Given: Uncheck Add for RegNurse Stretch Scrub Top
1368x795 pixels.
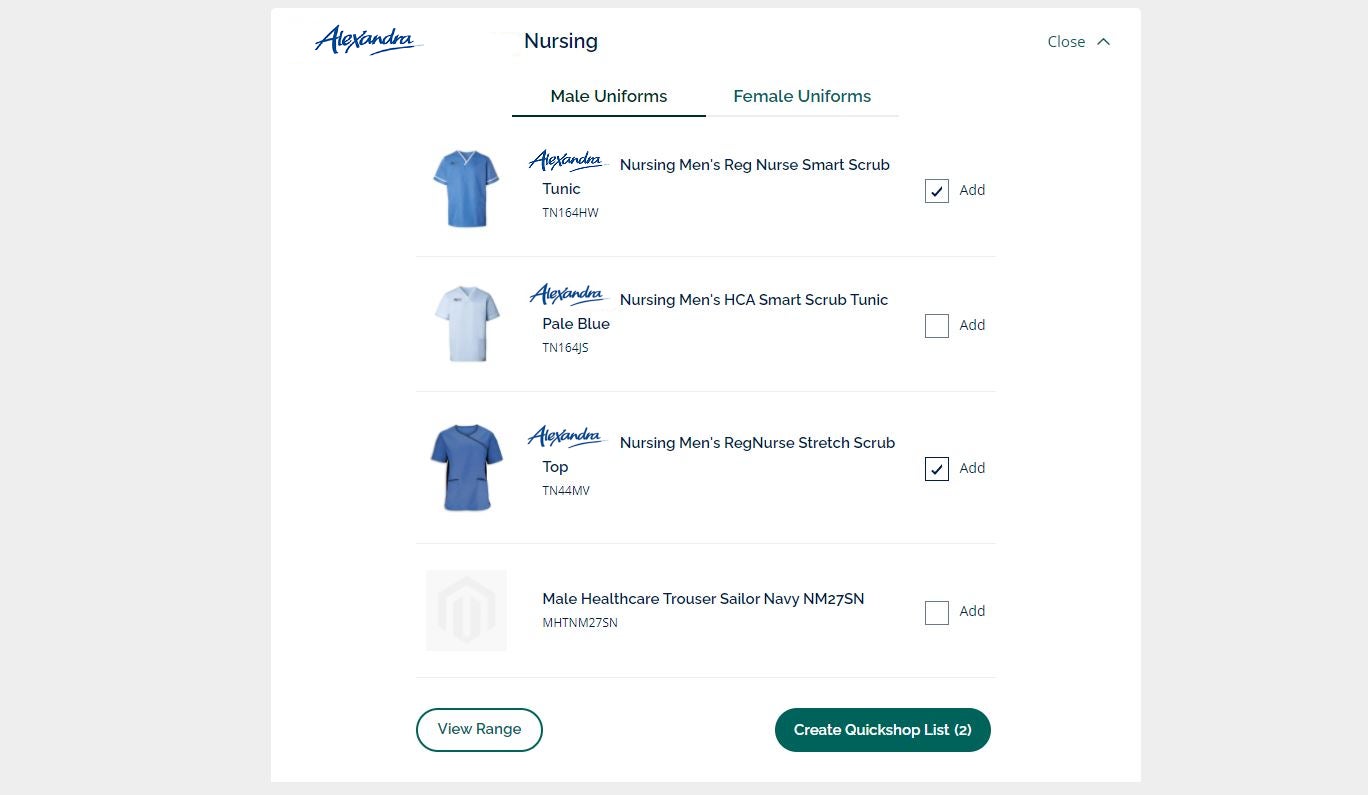Looking at the screenshot, I should pos(937,469).
